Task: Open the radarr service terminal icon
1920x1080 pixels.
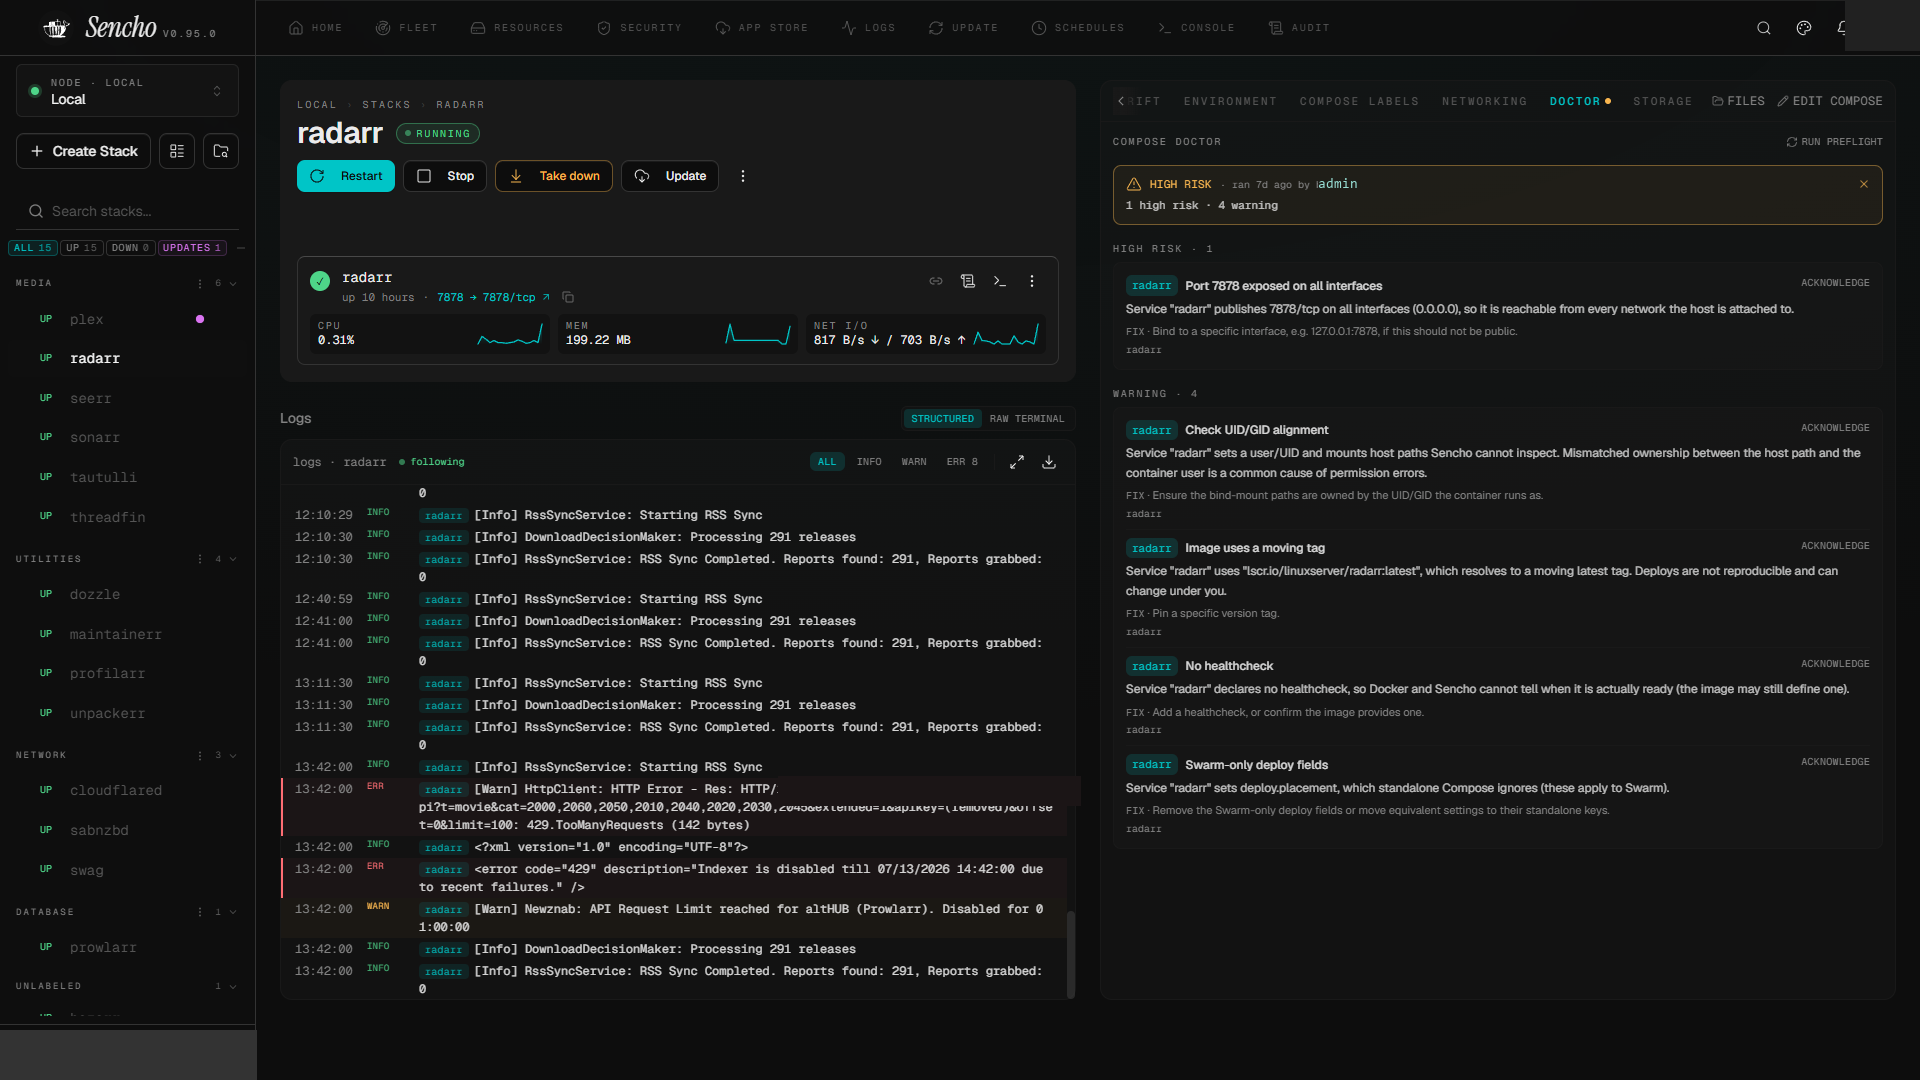Action: pos(1000,281)
